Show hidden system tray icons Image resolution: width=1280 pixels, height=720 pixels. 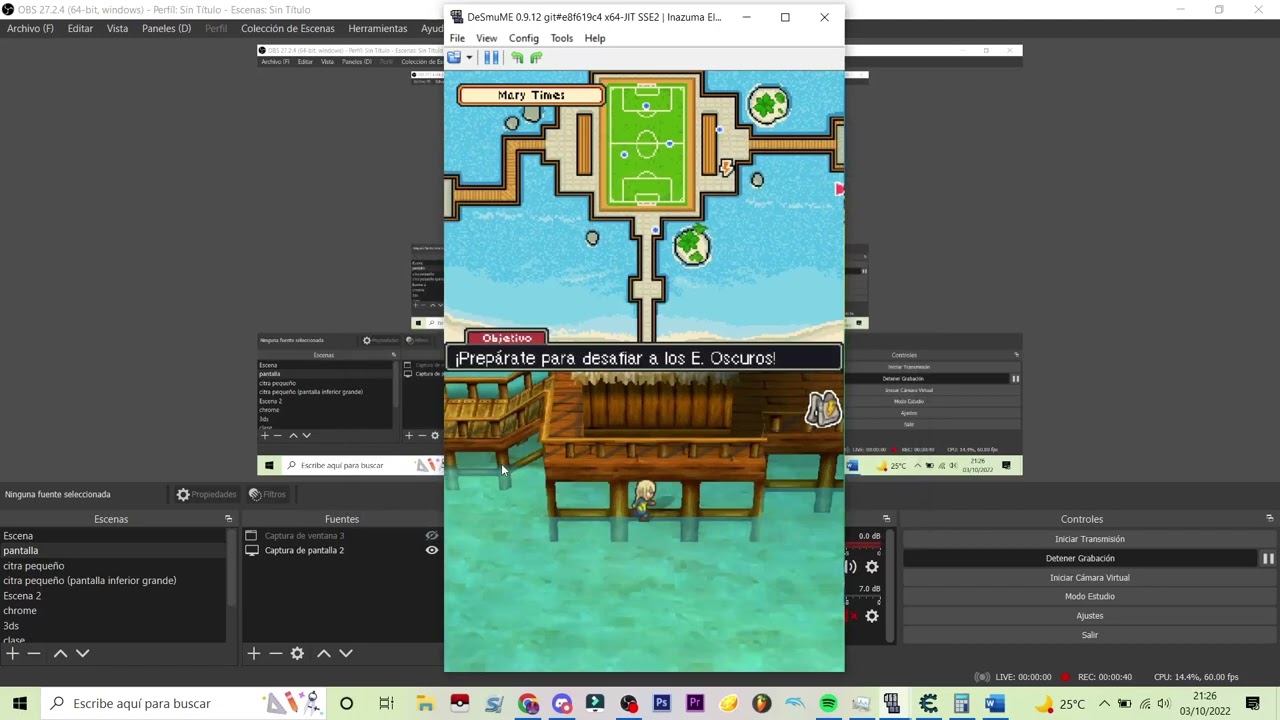pyautogui.click(x=1104, y=704)
